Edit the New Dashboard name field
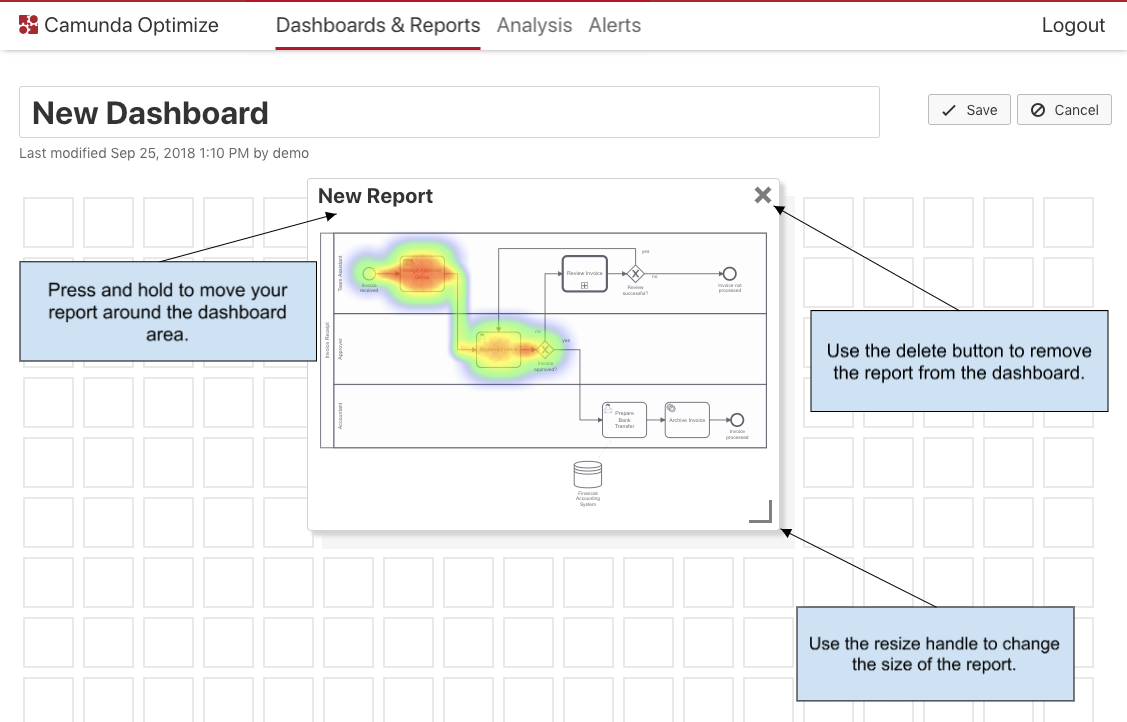Screen dimensions: 1127x722 coord(449,112)
